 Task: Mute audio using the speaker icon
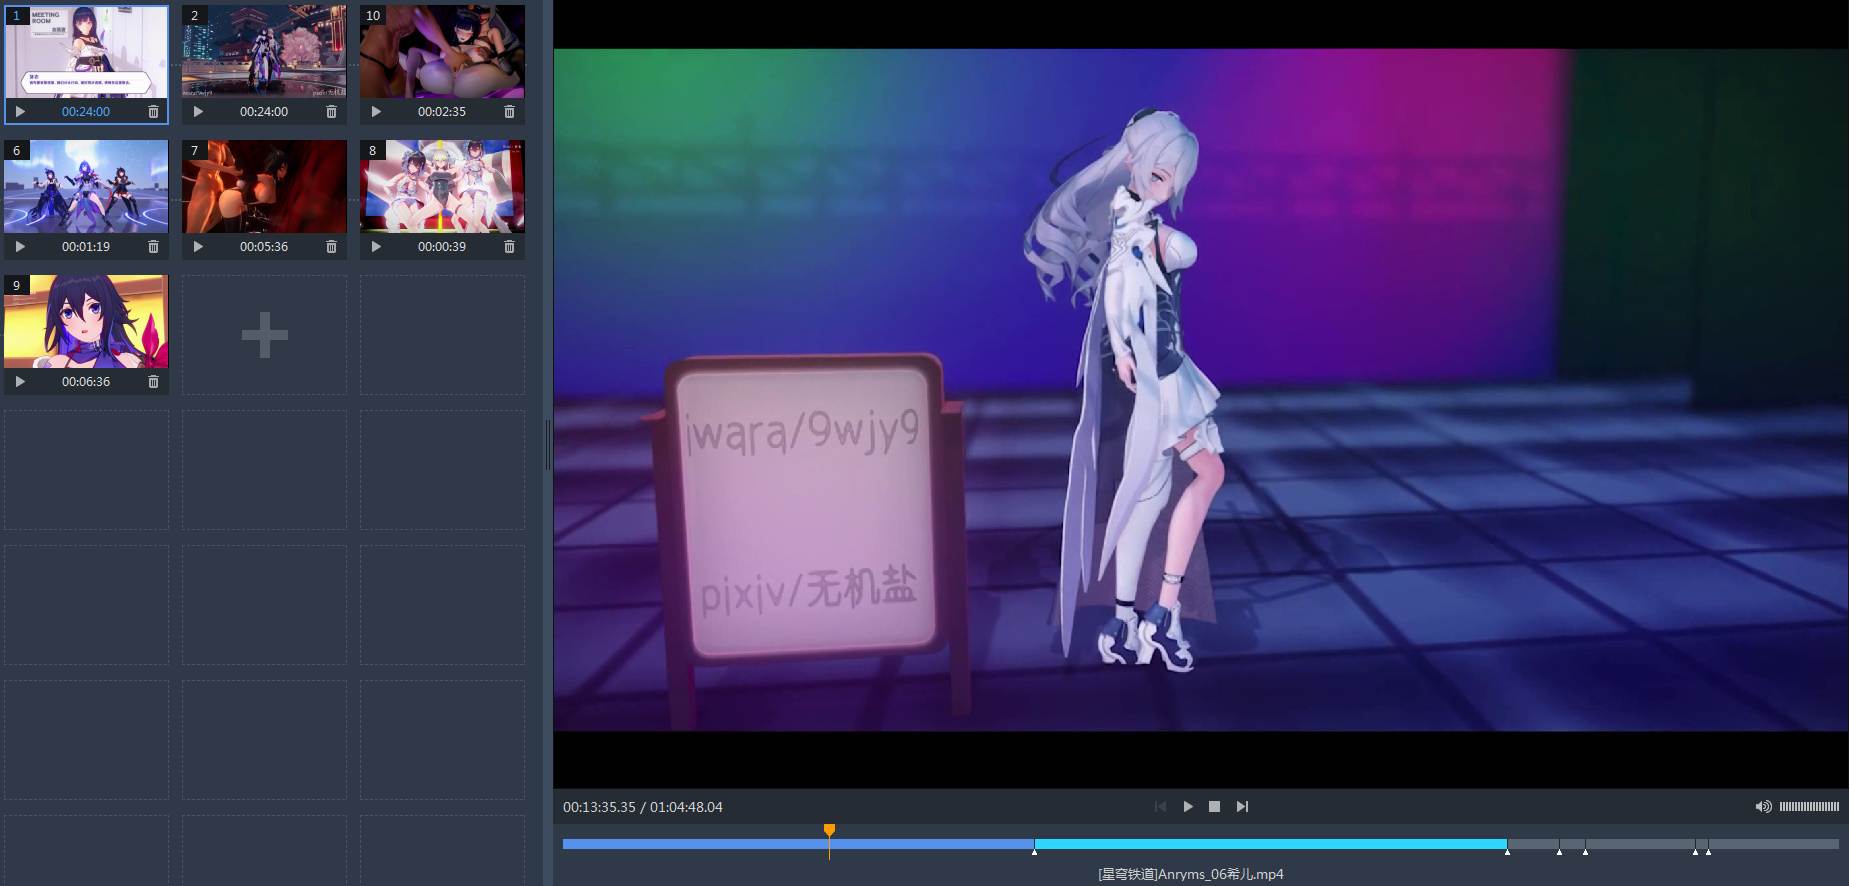coord(1763,807)
